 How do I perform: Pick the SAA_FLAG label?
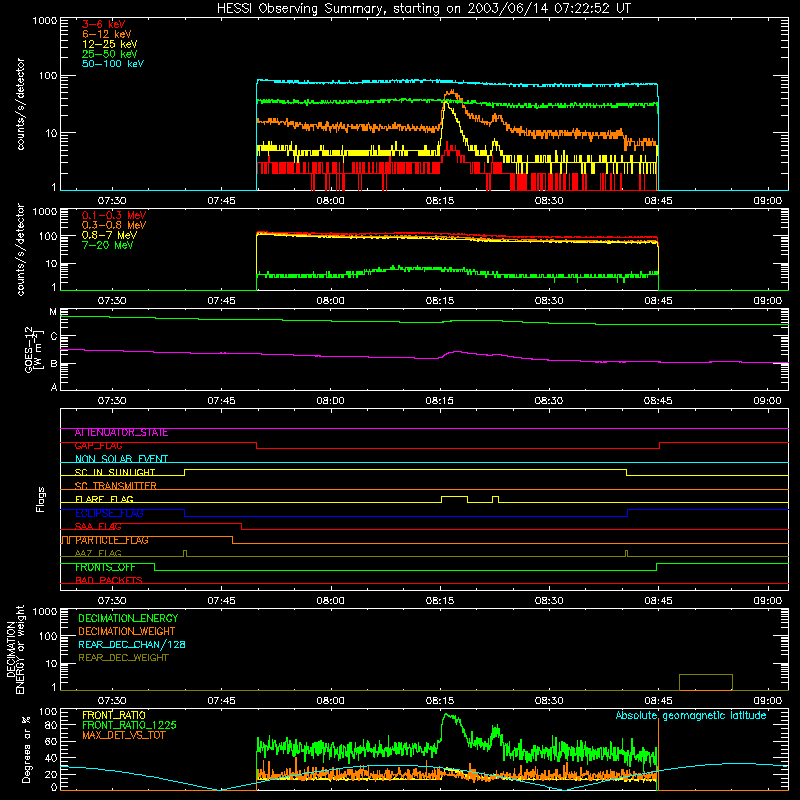pyautogui.click(x=98, y=527)
